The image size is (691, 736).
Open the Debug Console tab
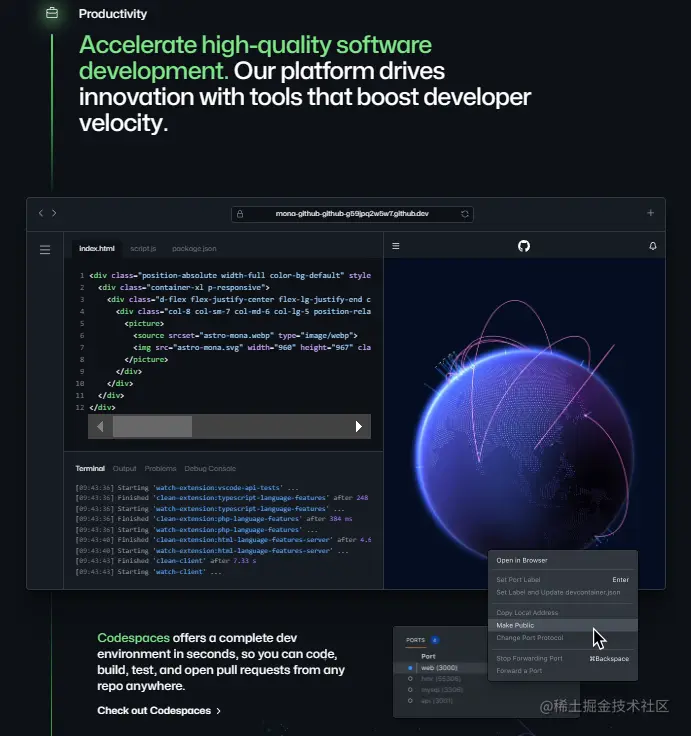coord(210,468)
